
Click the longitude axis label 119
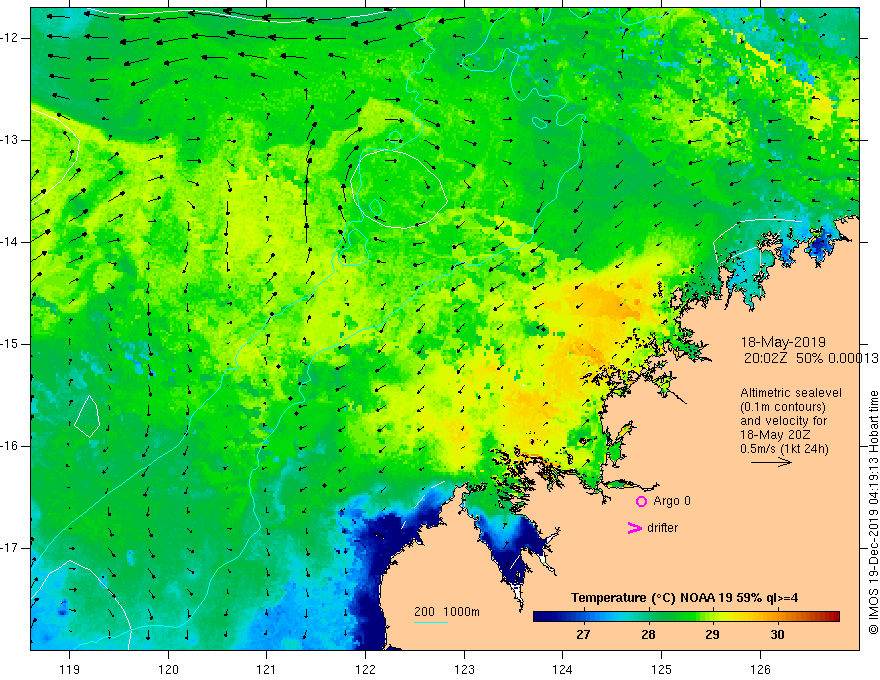(x=70, y=669)
